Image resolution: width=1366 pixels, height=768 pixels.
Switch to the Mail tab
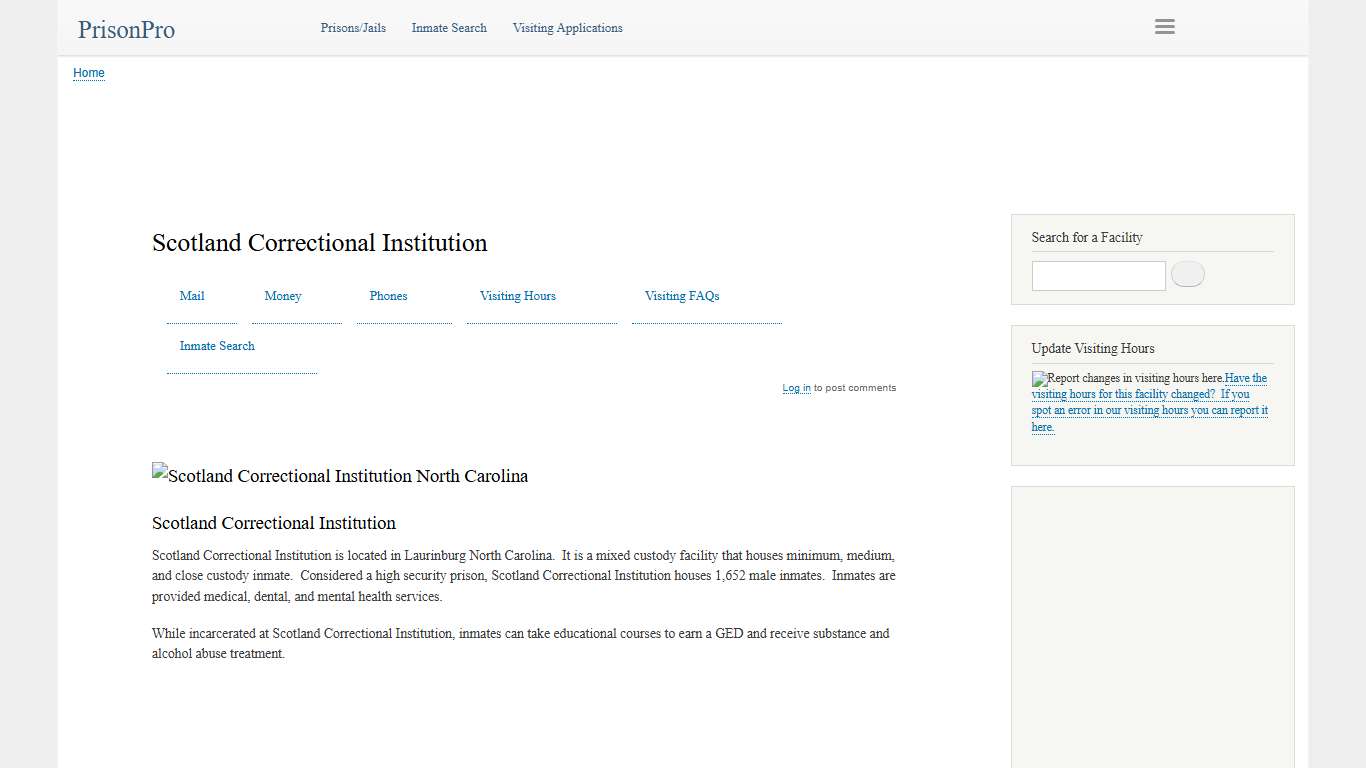tap(191, 296)
